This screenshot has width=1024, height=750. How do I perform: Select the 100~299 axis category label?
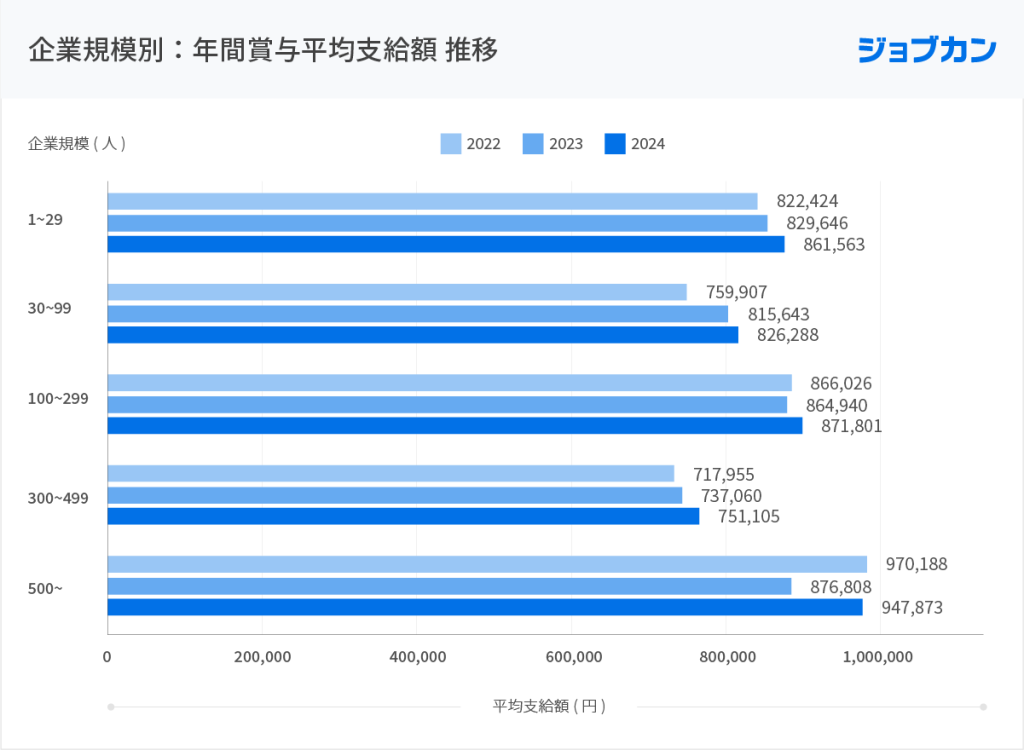click(58, 399)
